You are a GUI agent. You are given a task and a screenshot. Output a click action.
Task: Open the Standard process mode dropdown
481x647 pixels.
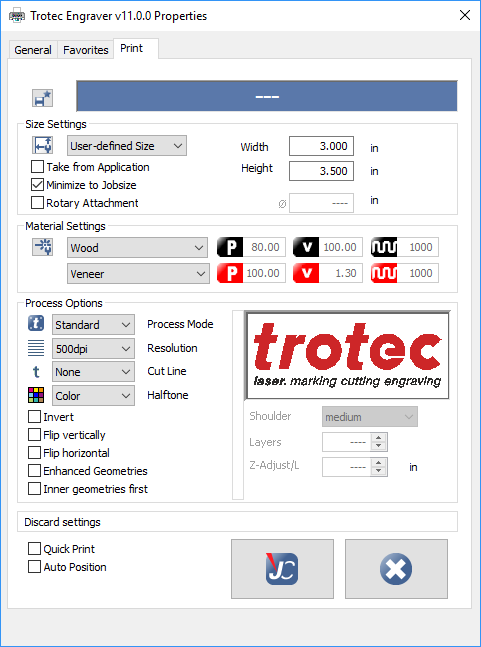[x=93, y=325]
